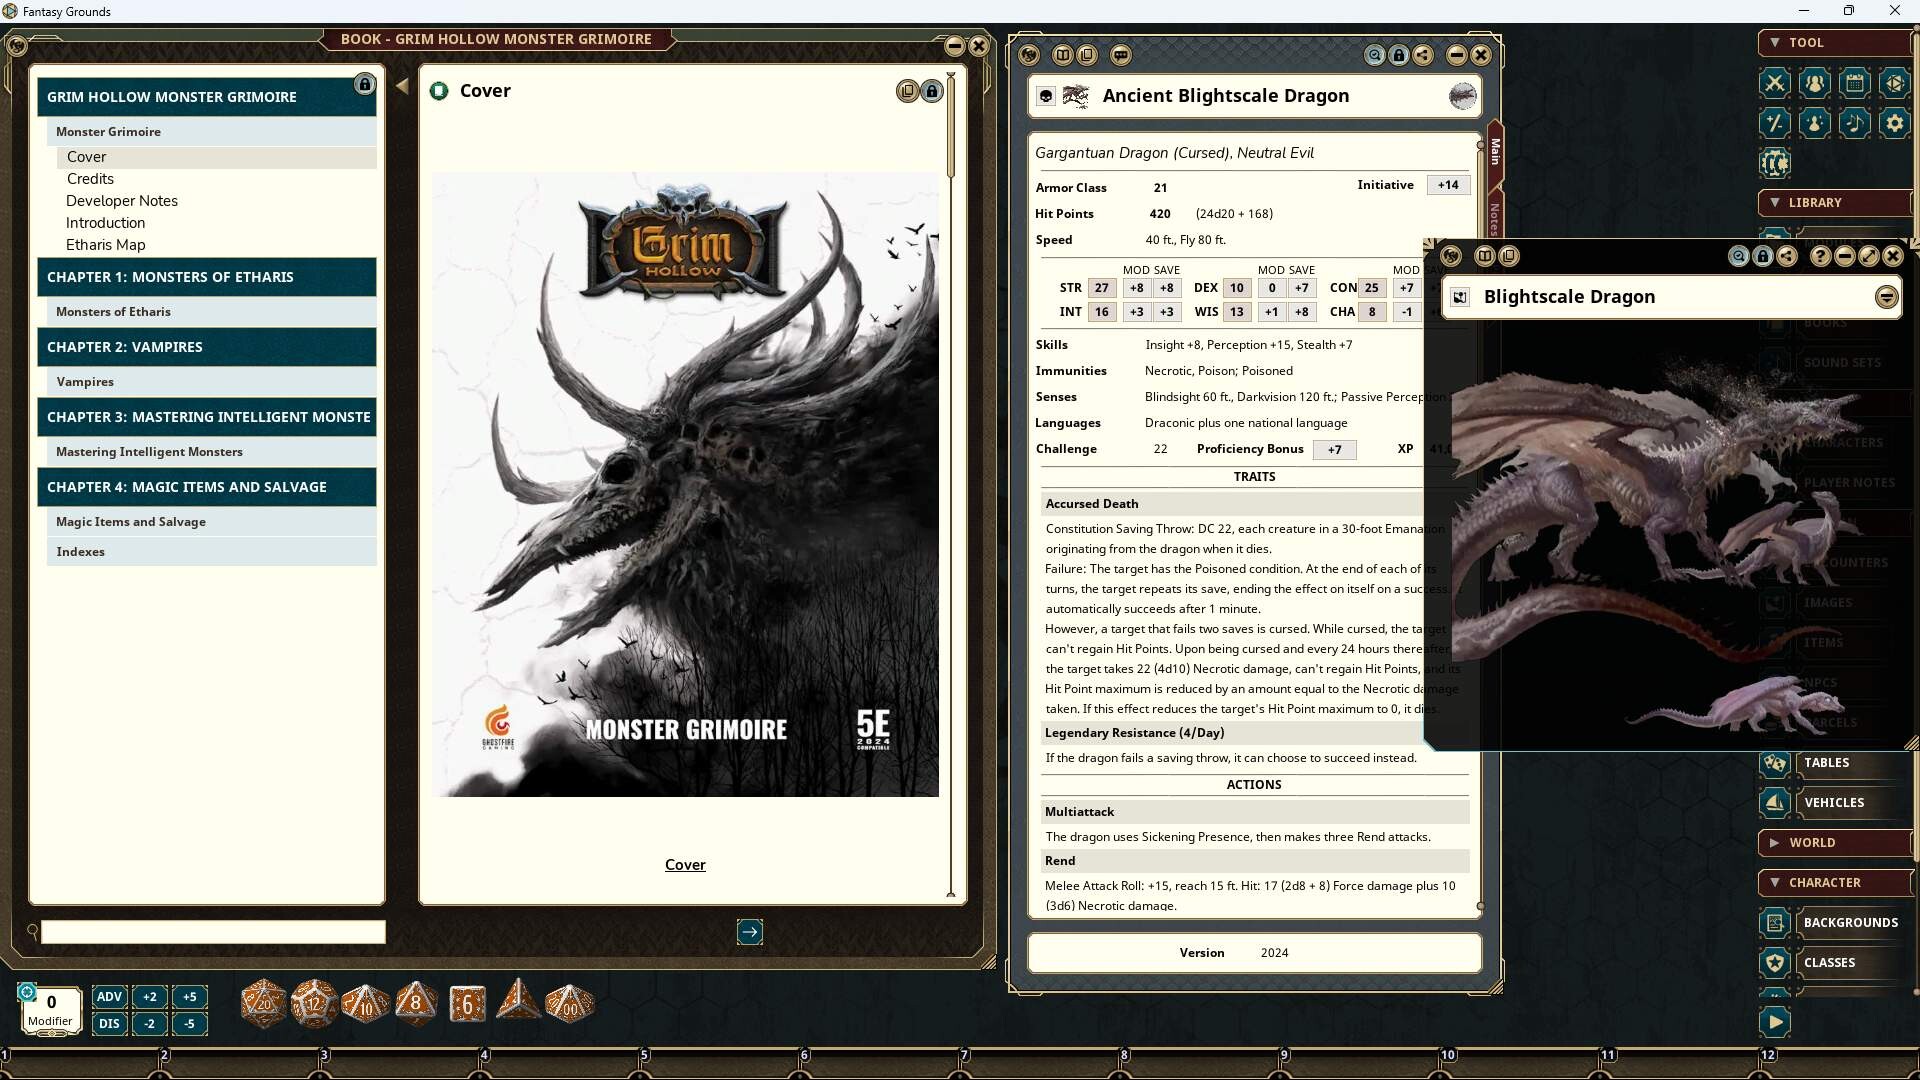
Task: Open the Etharis Map page
Action: pyautogui.click(x=105, y=245)
